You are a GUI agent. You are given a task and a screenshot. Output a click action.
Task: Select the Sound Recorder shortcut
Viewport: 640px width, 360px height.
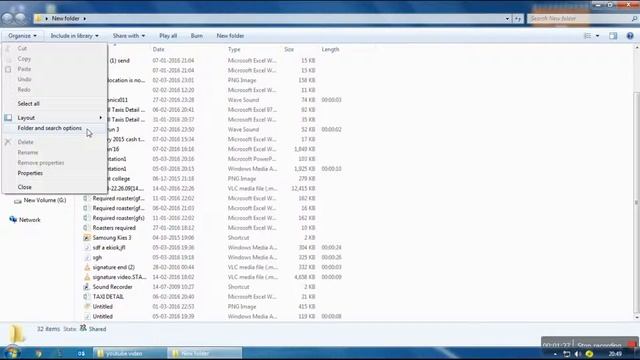tap(112, 287)
